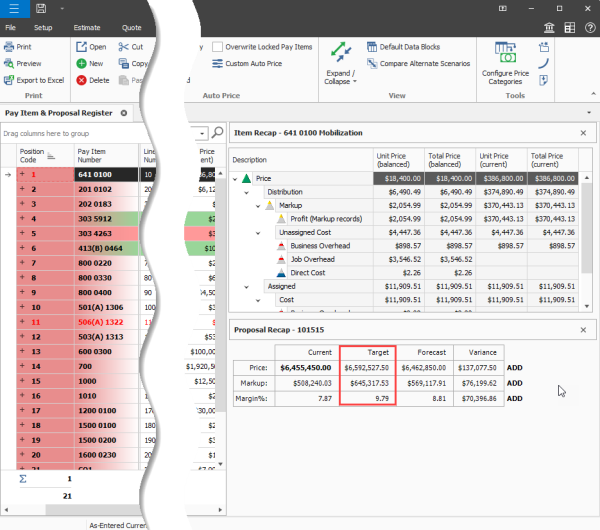
Task: Click Current price $6,455,450.00 cell
Action: [306, 368]
